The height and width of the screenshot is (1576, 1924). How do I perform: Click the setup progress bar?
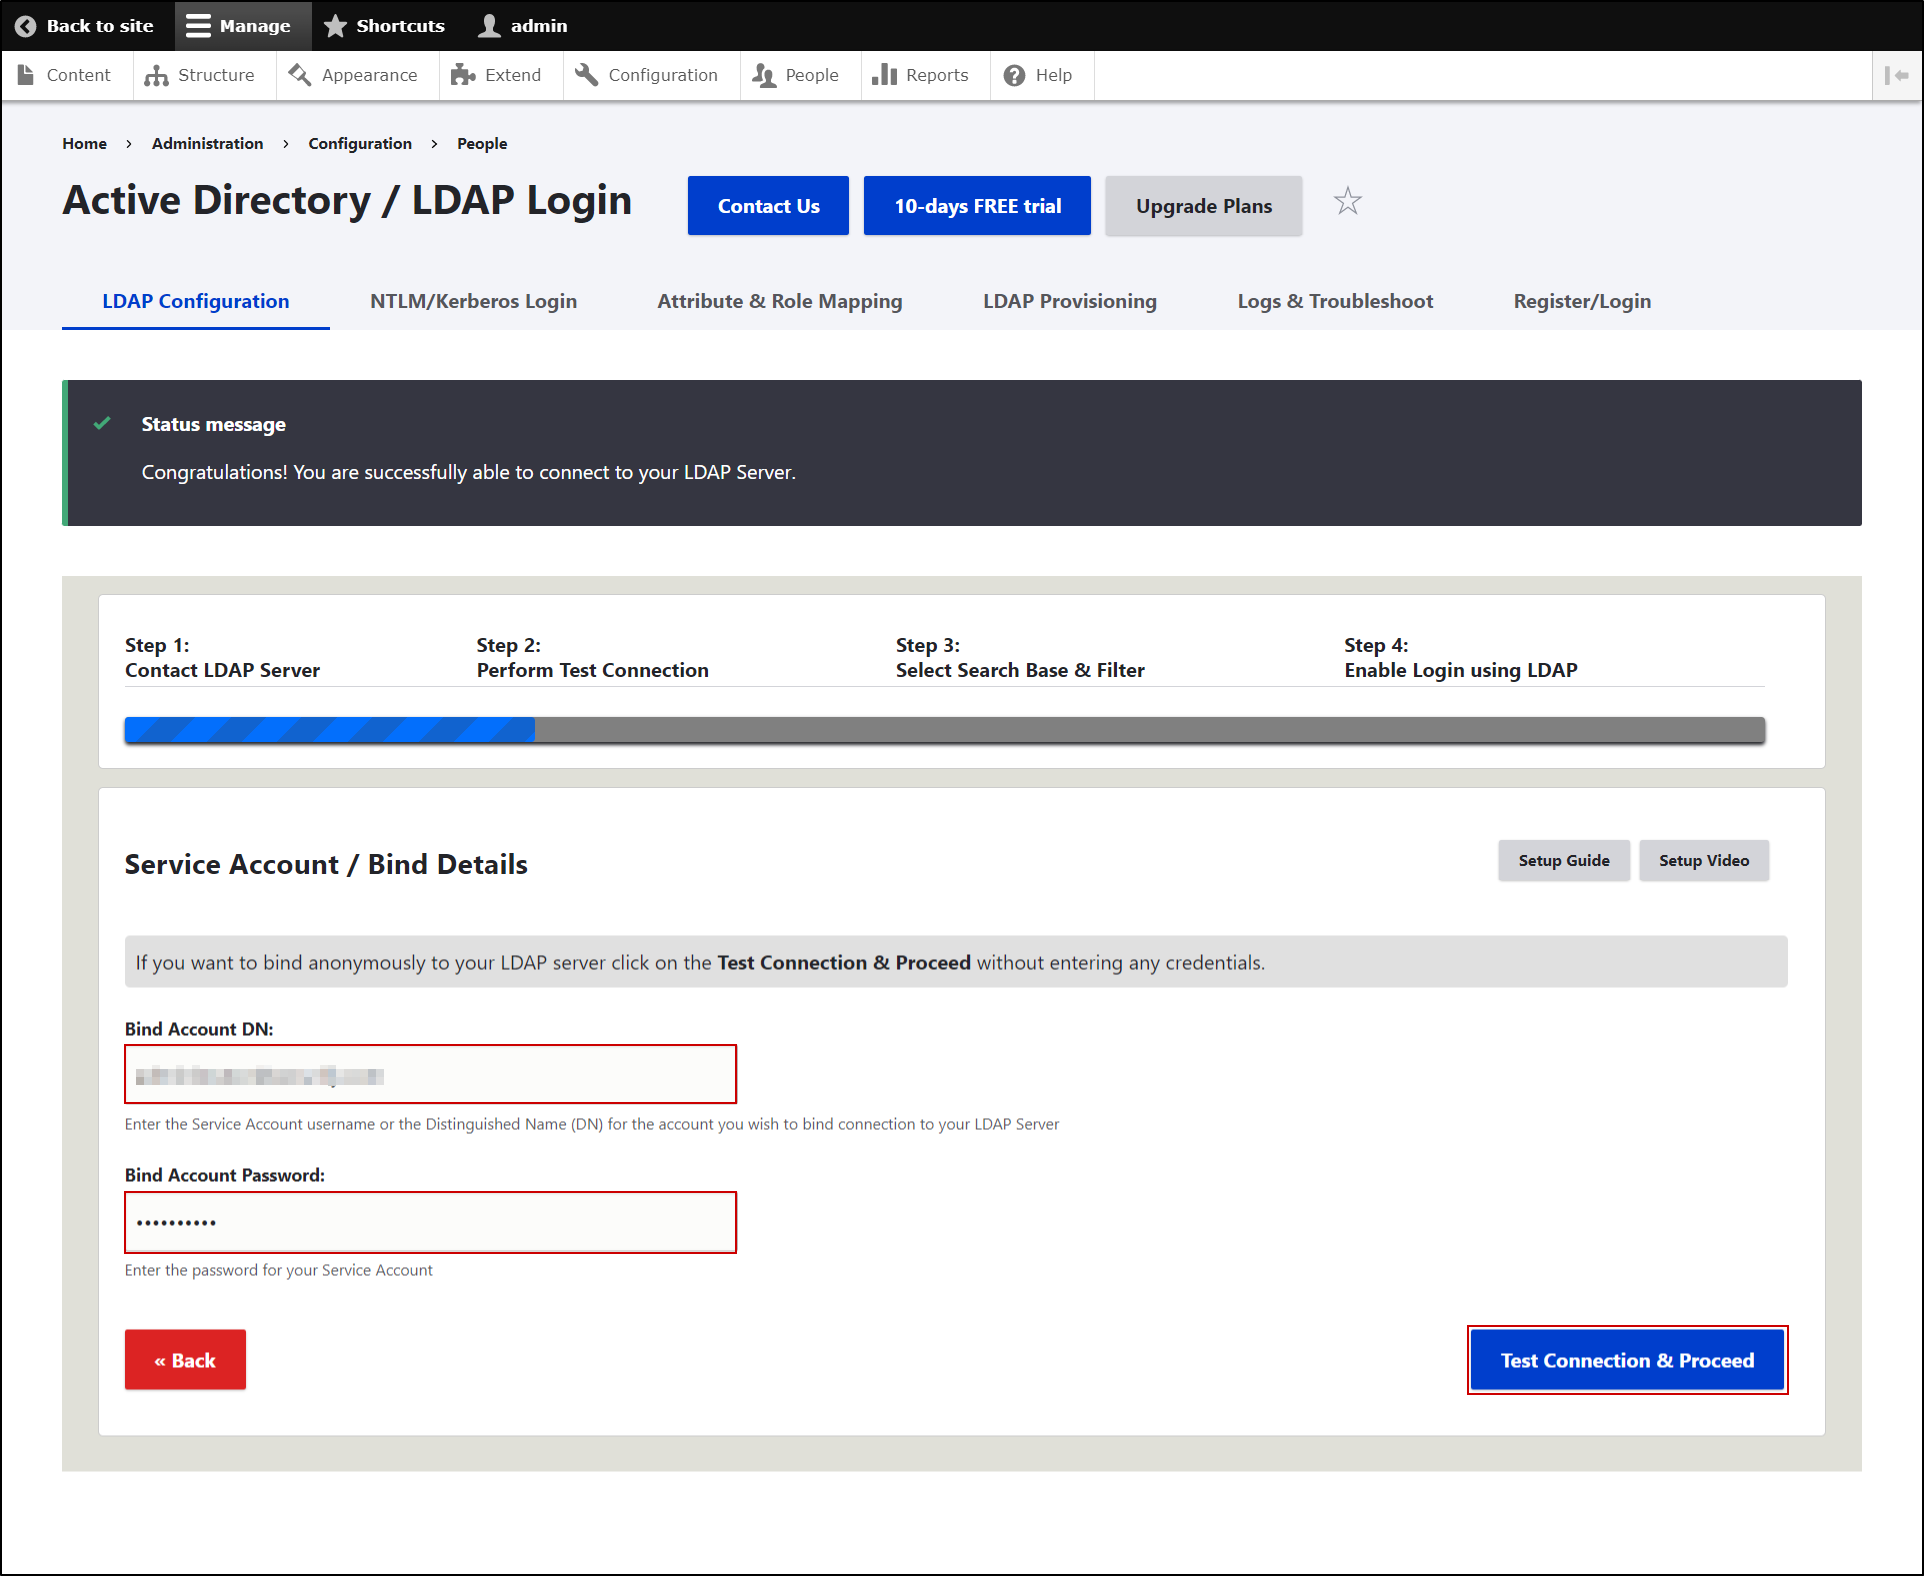(x=945, y=730)
